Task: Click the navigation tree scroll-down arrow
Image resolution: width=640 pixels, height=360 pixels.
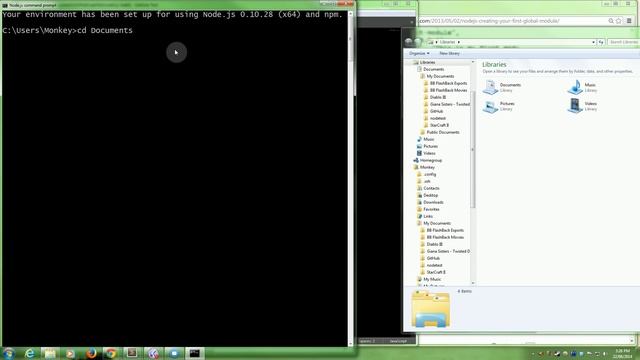Action: point(473,283)
